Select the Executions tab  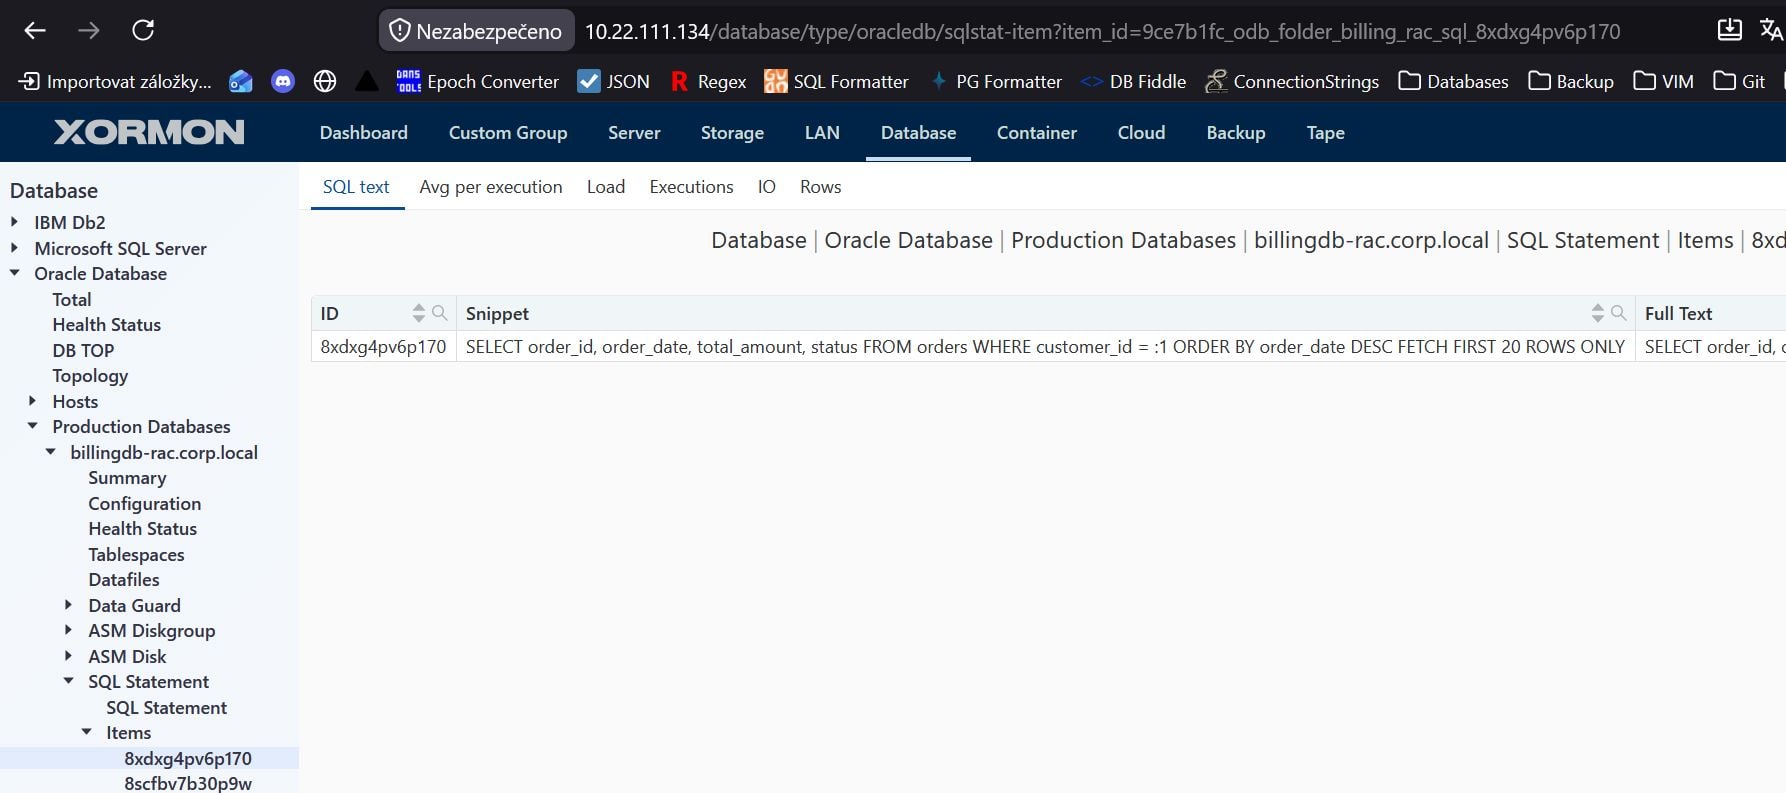pos(691,187)
